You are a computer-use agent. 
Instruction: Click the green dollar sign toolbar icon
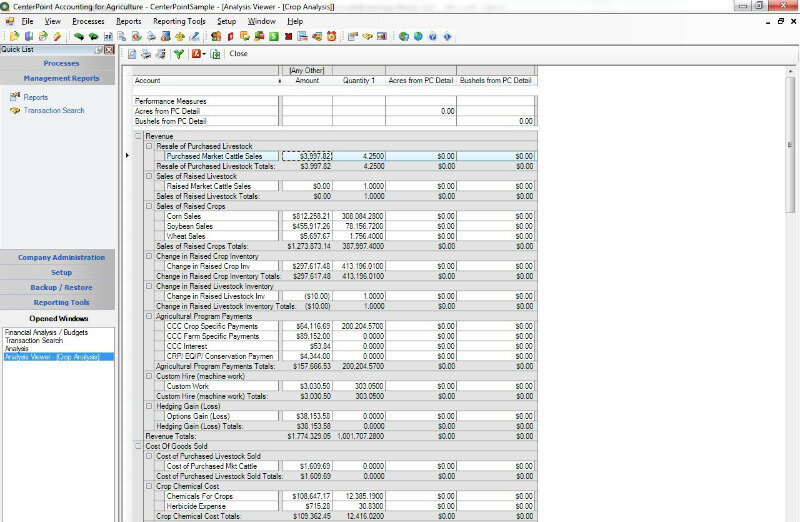(x=273, y=36)
